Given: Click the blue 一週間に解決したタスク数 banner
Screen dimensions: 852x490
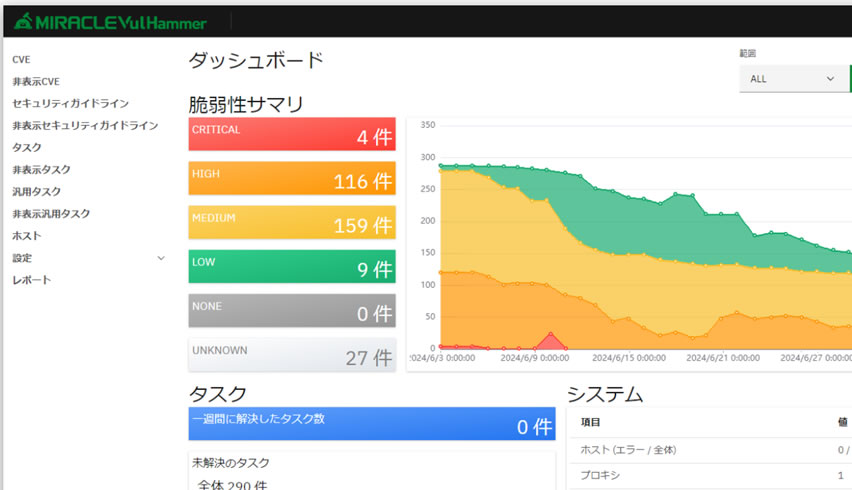Looking at the screenshot, I should 371,424.
